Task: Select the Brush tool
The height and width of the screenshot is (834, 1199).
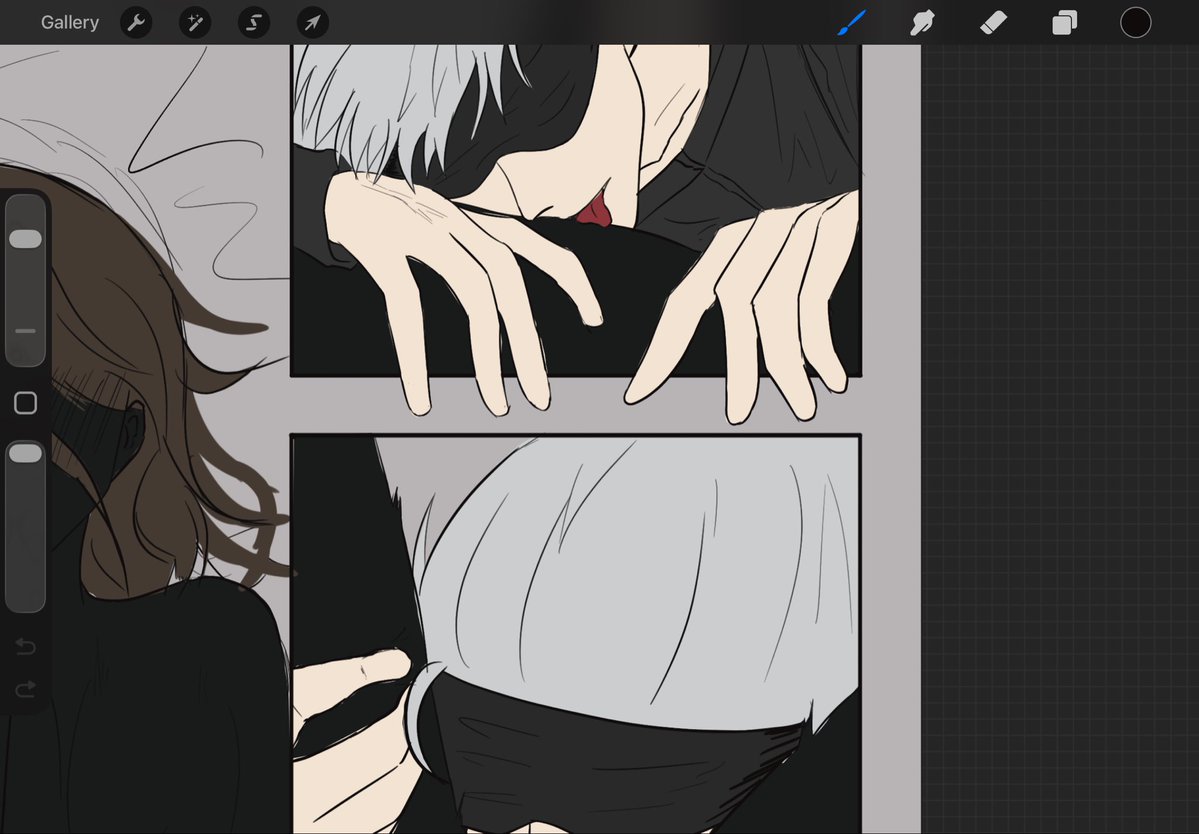Action: pyautogui.click(x=852, y=23)
